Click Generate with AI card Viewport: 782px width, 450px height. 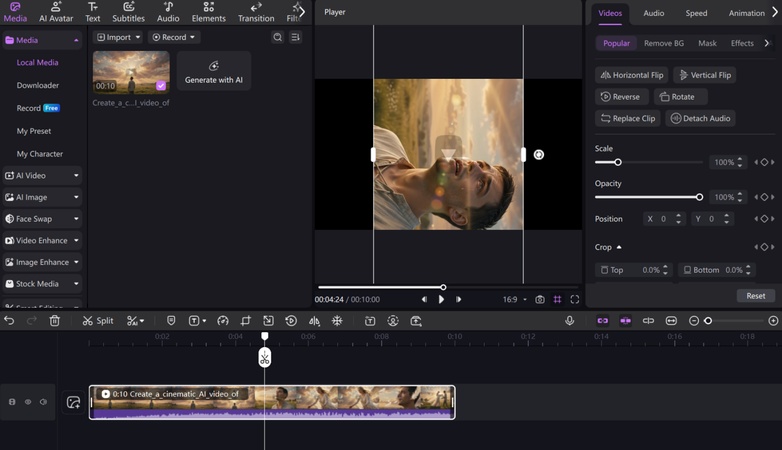[x=213, y=72]
